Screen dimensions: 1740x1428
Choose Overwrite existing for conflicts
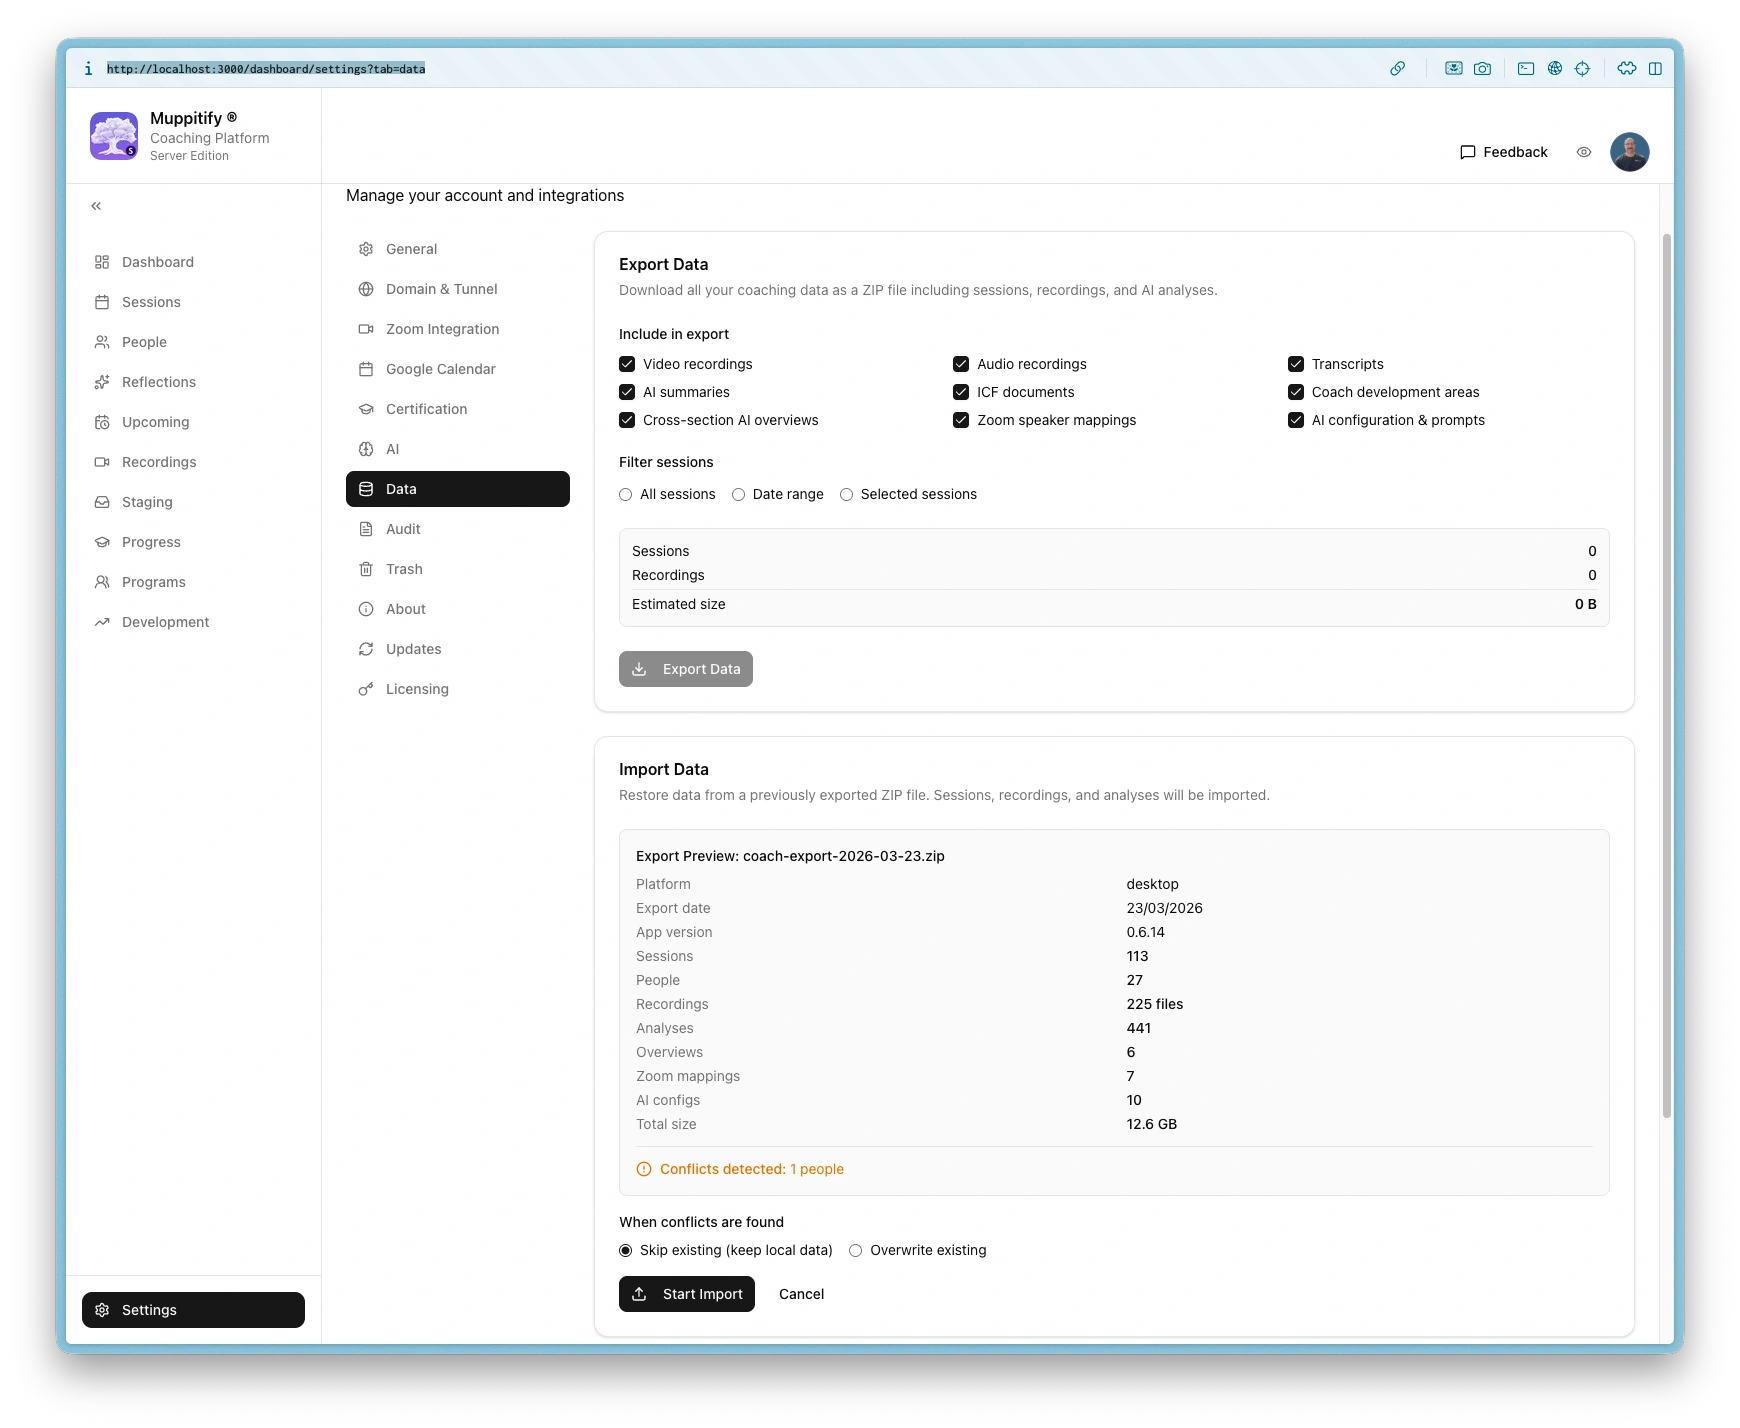(x=856, y=1251)
